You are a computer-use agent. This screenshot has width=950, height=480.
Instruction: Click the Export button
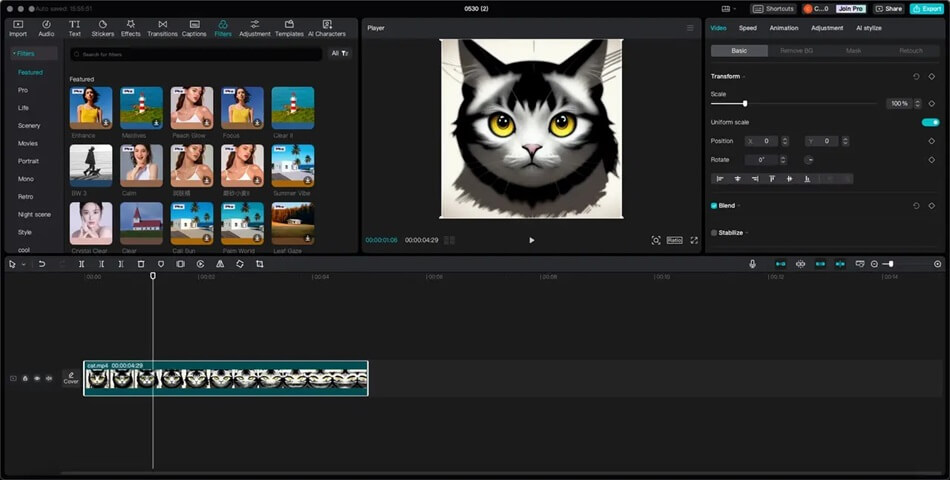pos(926,9)
